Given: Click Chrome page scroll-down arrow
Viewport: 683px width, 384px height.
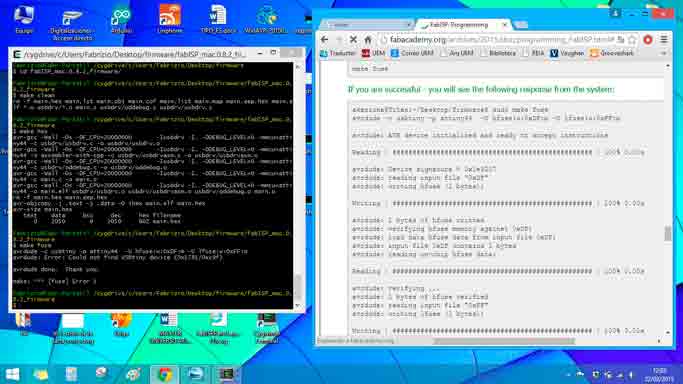Looking at the screenshot, I should pyautogui.click(x=667, y=332).
